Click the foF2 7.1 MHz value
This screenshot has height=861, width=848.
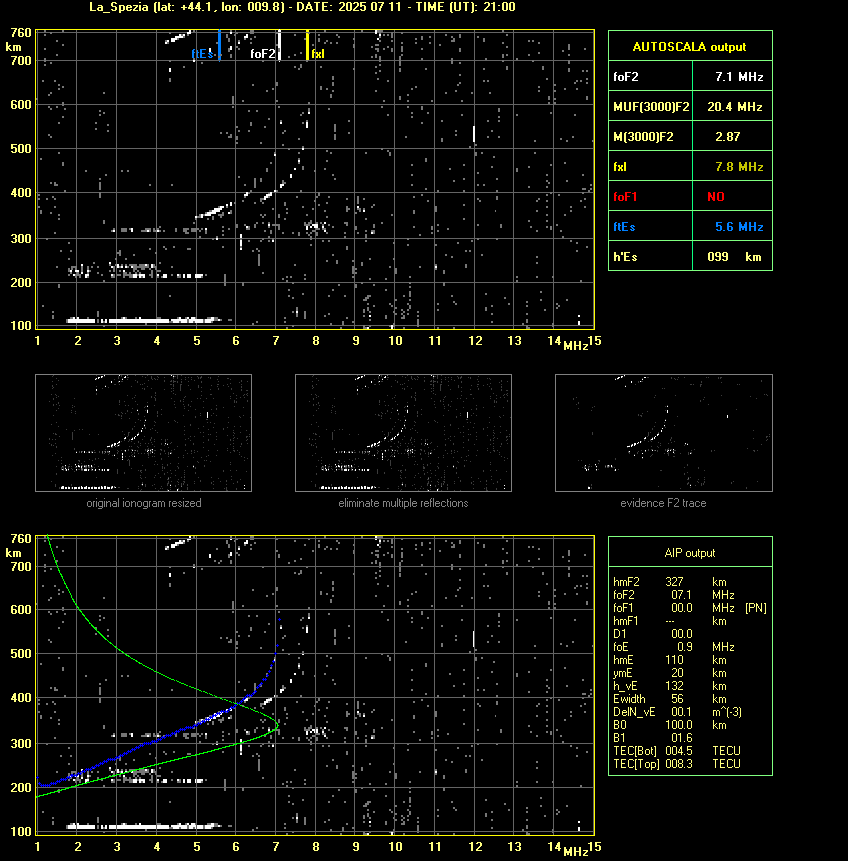739,77
